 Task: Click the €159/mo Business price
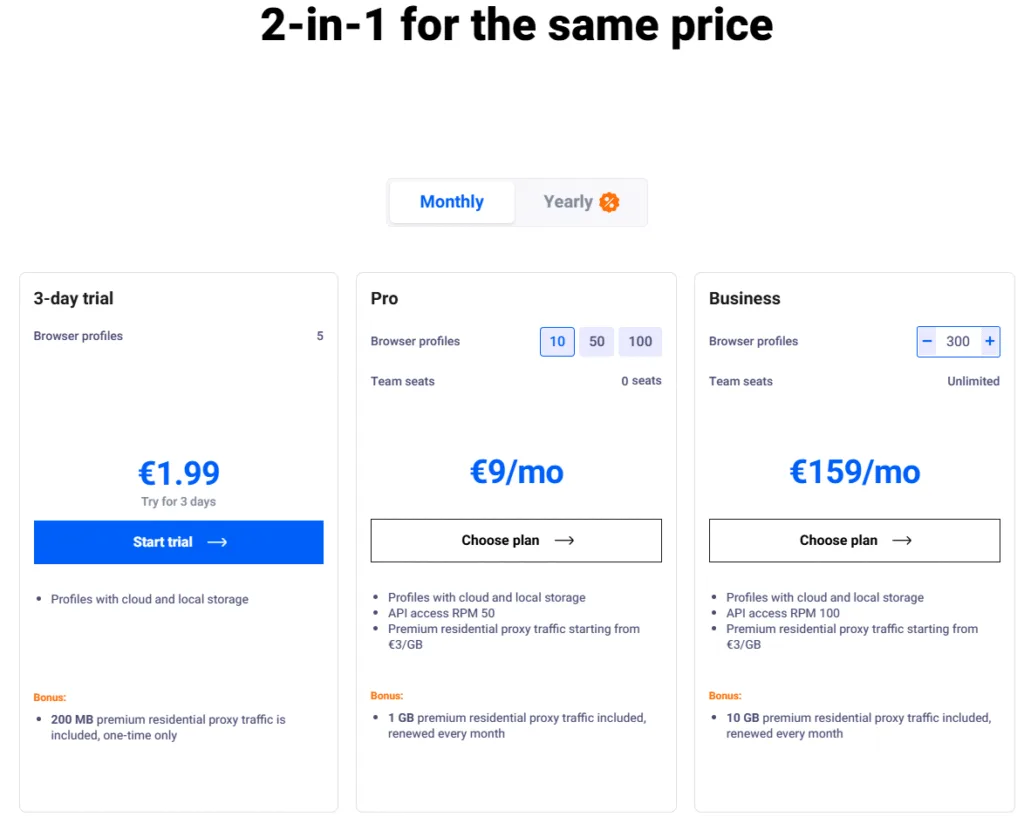point(854,471)
